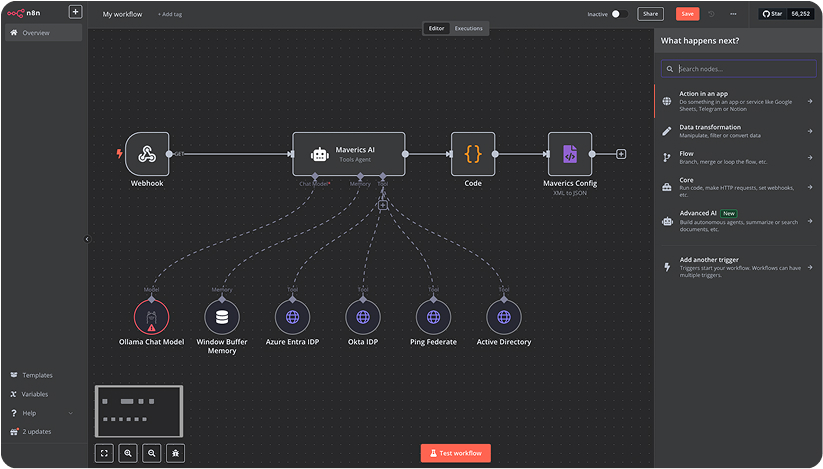The height and width of the screenshot is (469, 823).
Task: Click the star count 56,252
Action: tap(800, 14)
